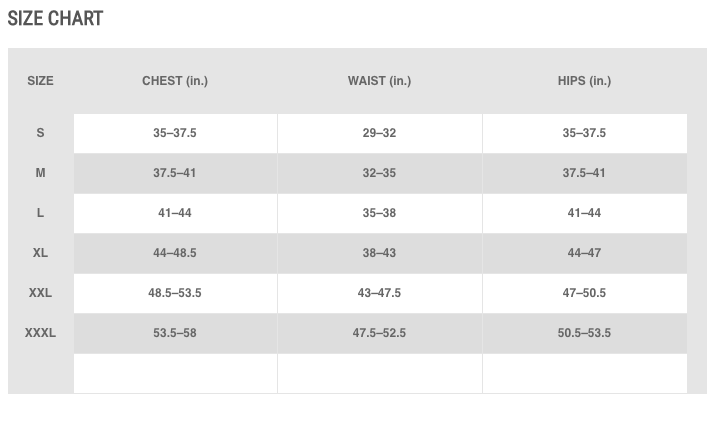Click the 38–43 waist measurement cell
Viewport: 717px width, 427px height.
[x=379, y=253]
